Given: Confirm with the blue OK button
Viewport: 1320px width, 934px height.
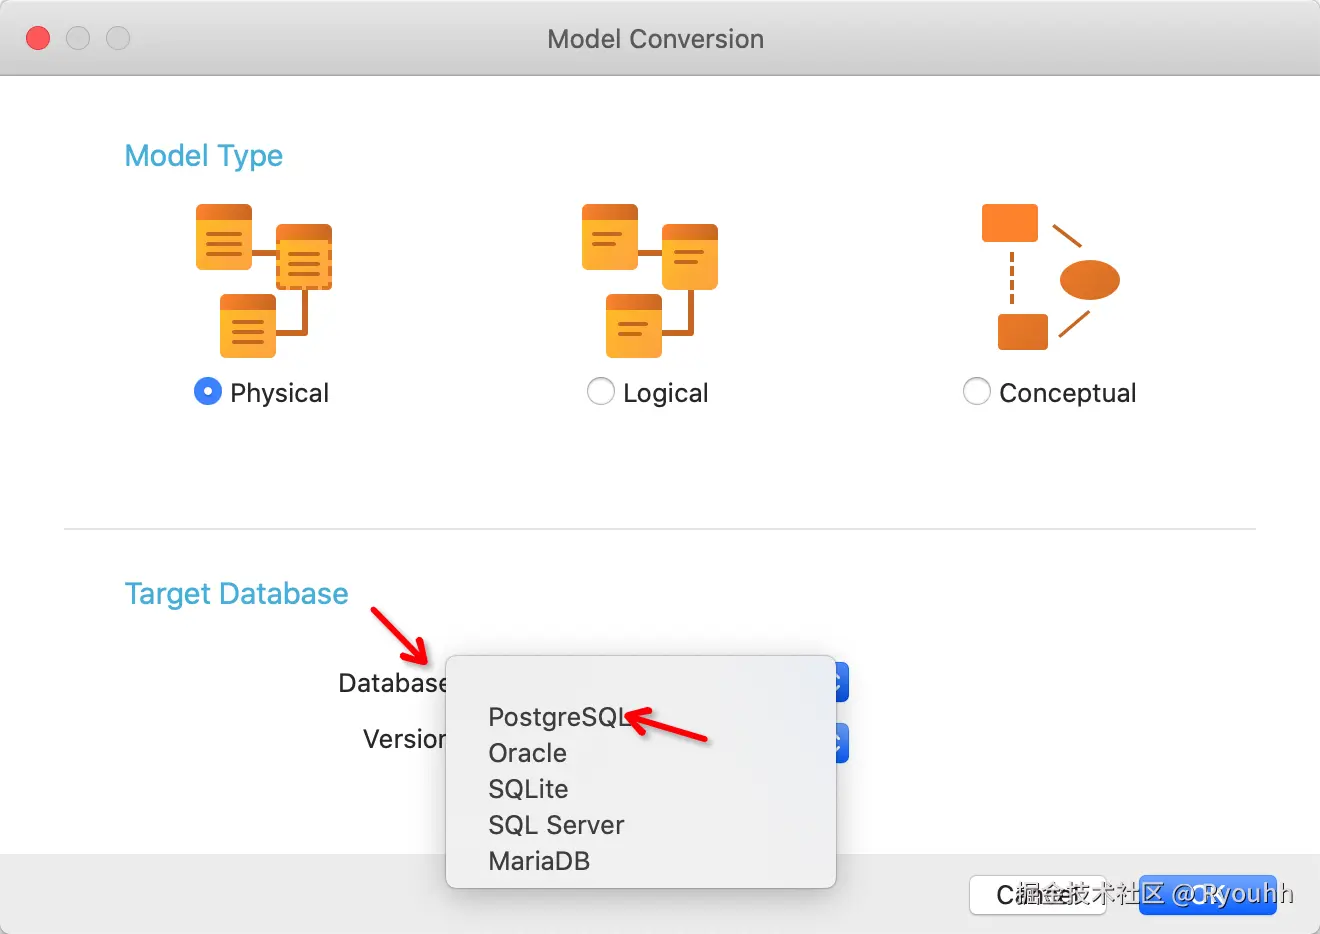Looking at the screenshot, I should coord(1208,895).
